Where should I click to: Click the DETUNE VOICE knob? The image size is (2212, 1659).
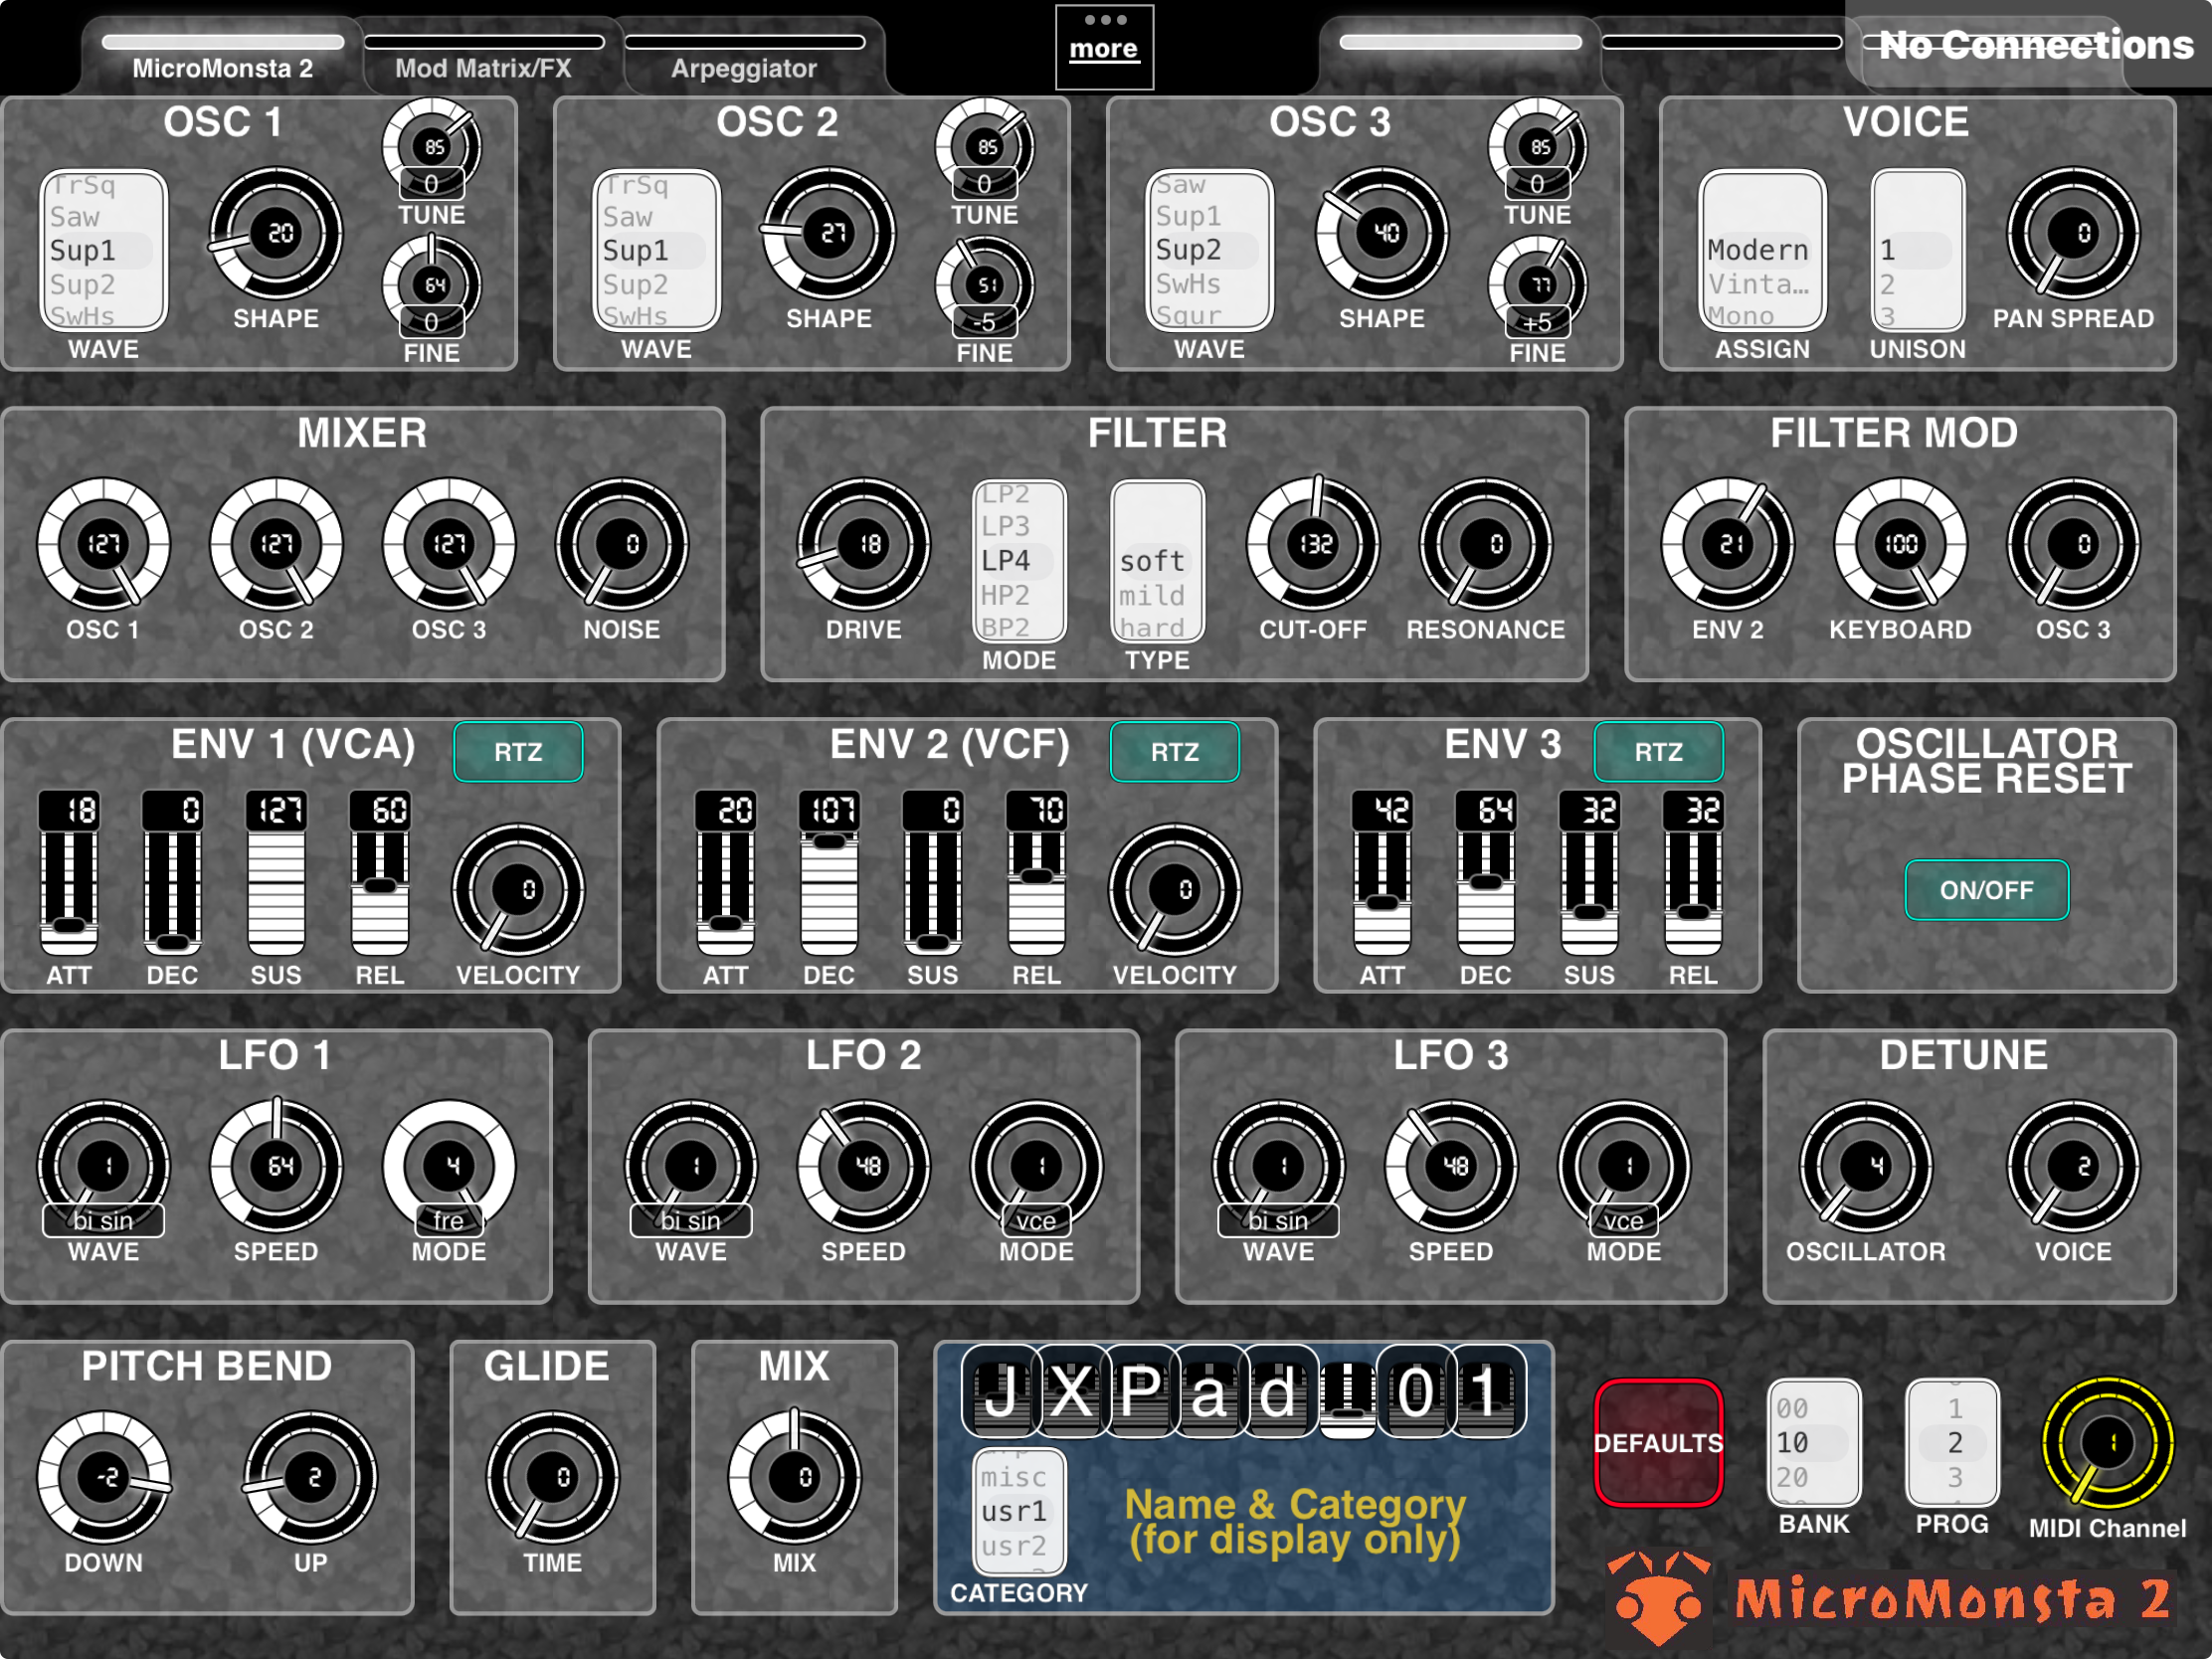(2073, 1167)
